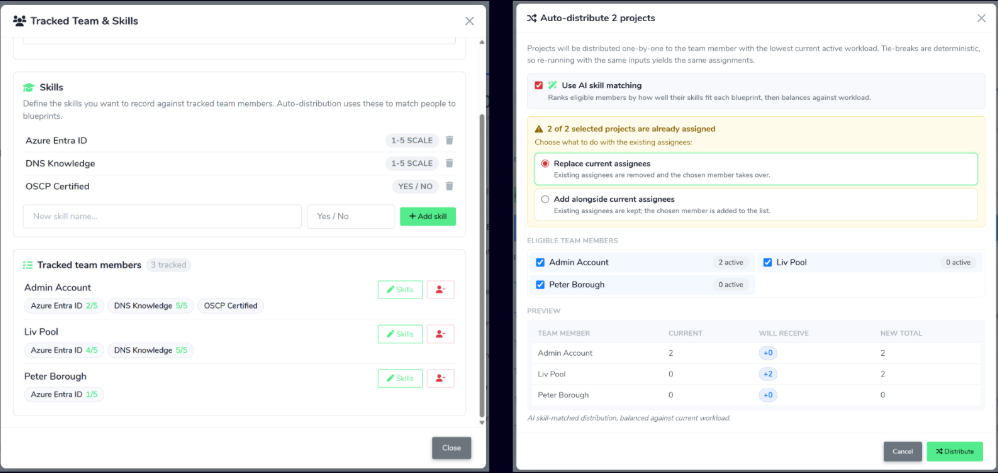Open the Yes / No skill type dropdown
Screen dimensions: 998x475
point(351,216)
